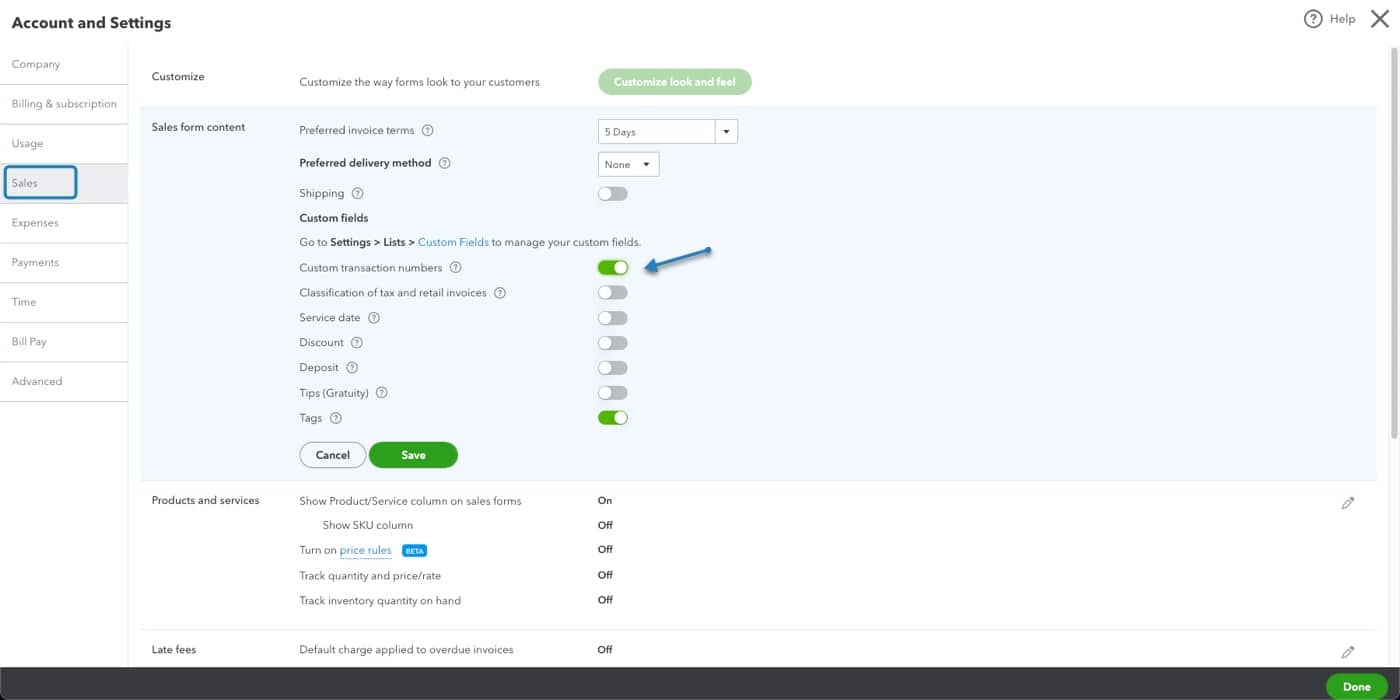Open the price rules link
Screen dimensions: 1400x700
tap(366, 550)
